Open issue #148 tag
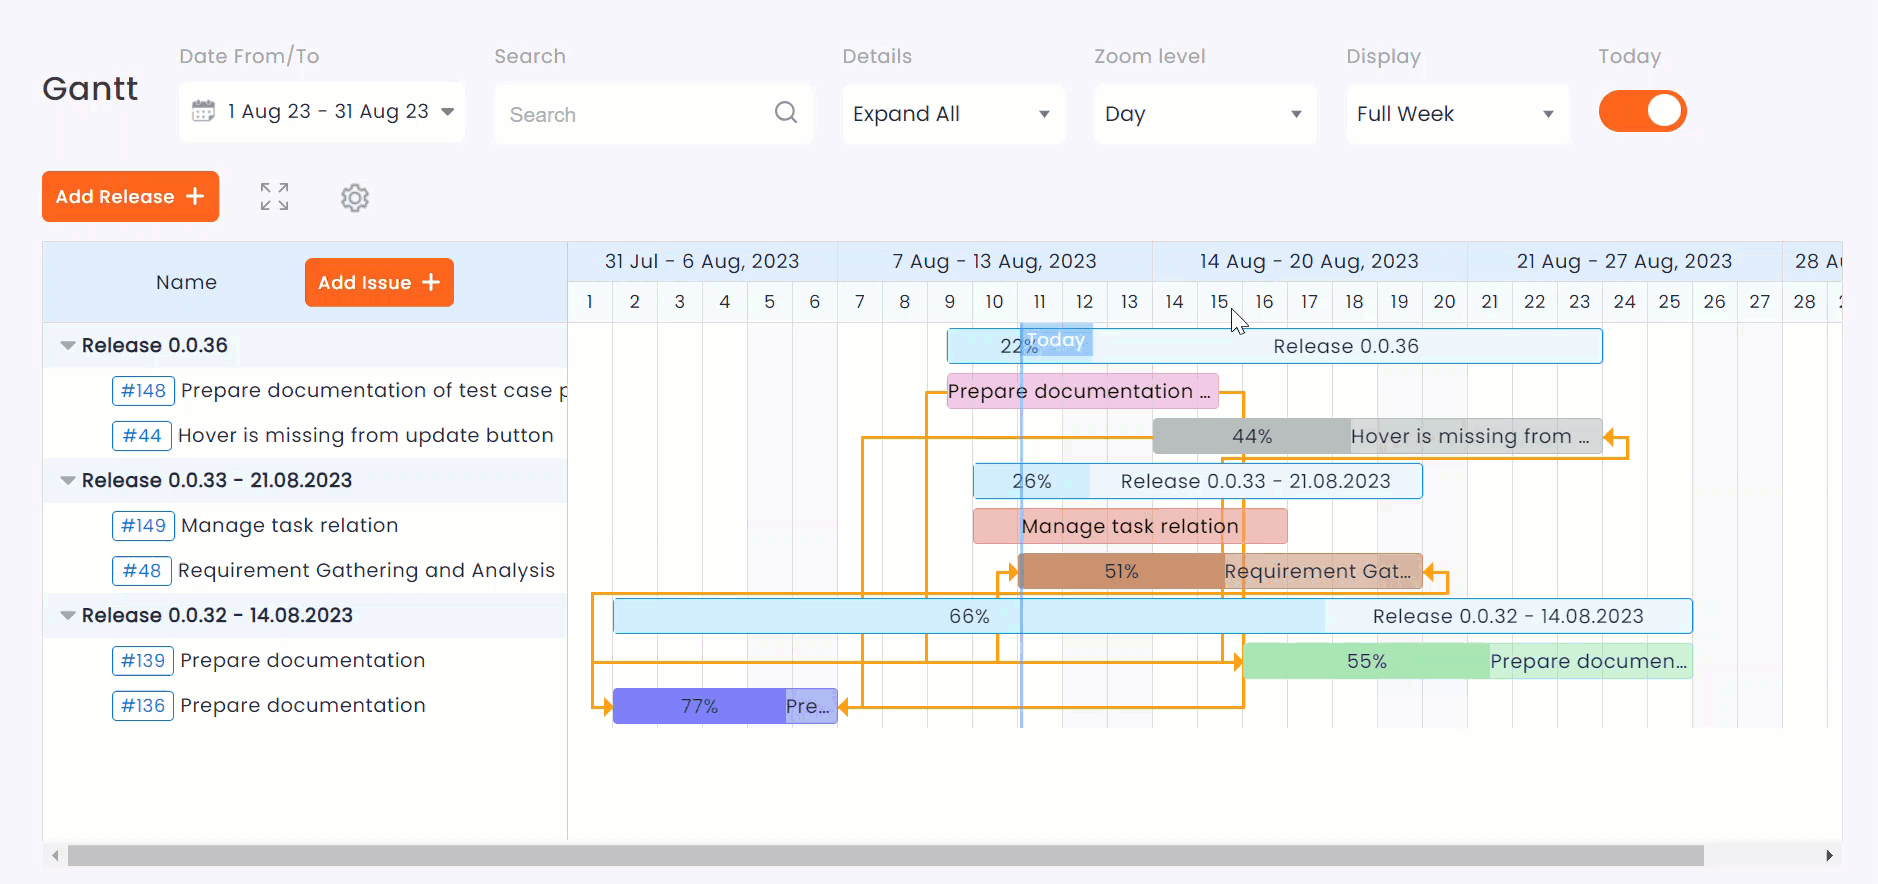This screenshot has height=884, width=1878. 143,391
